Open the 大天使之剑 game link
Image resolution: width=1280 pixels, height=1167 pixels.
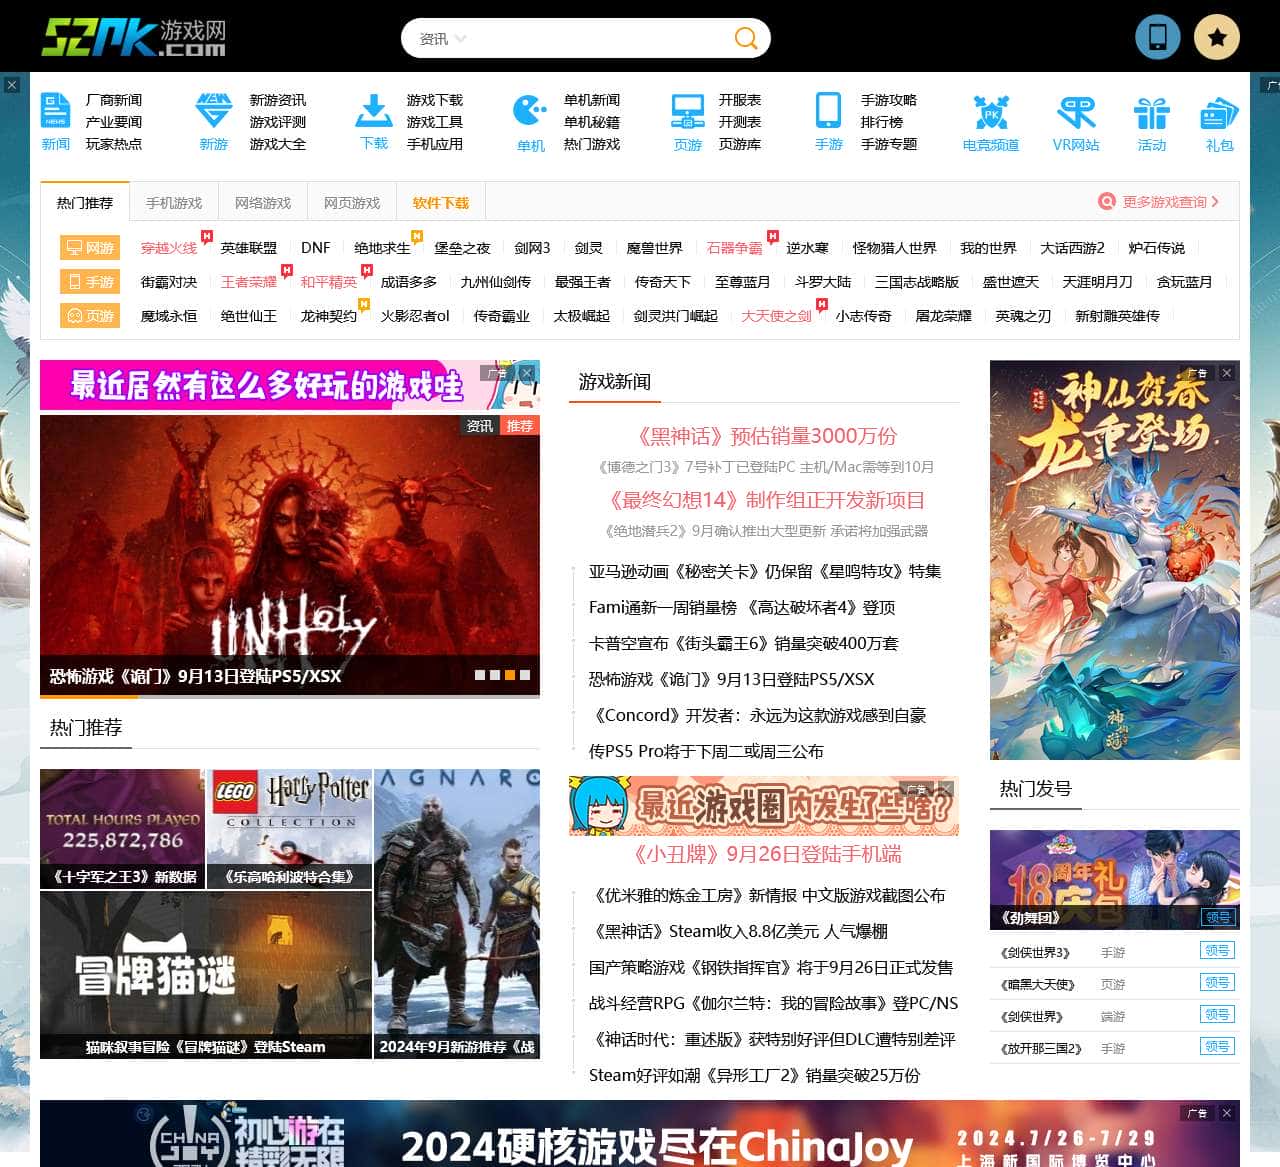pos(777,316)
